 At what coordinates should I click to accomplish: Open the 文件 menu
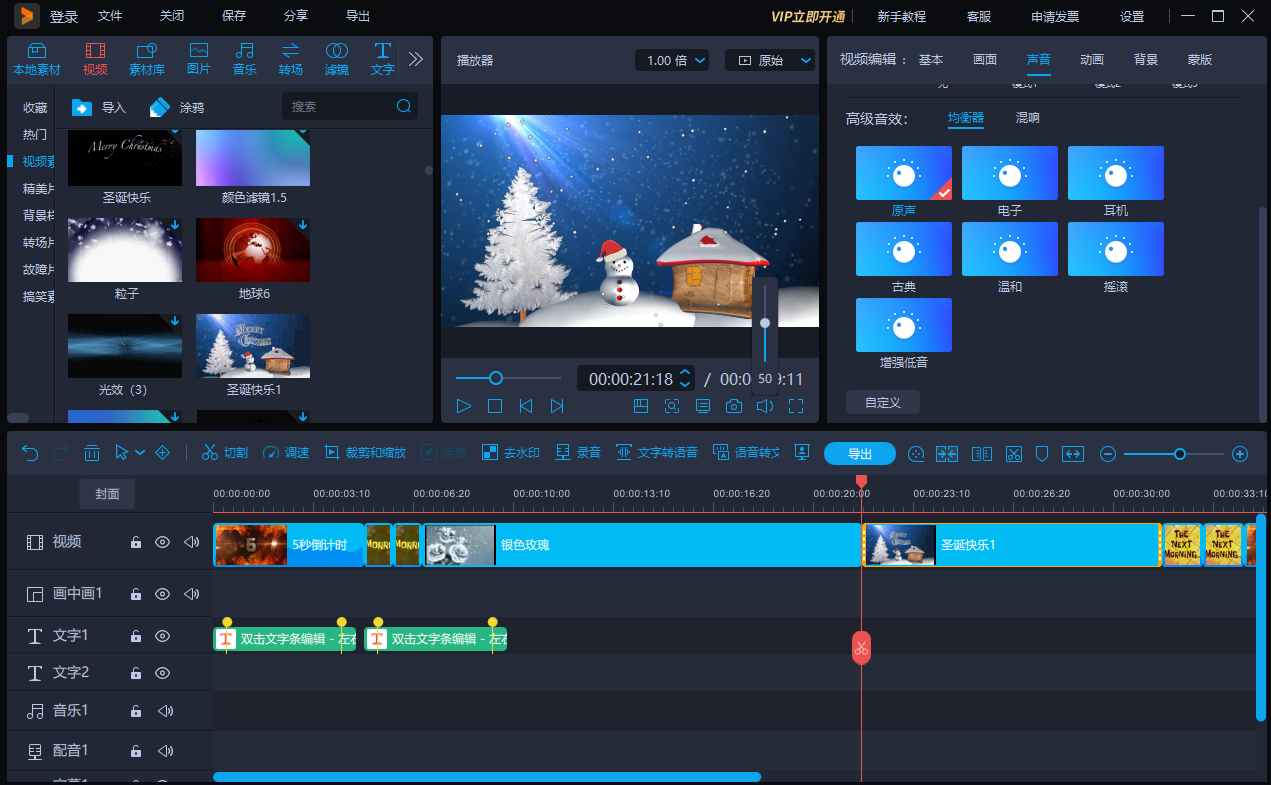click(x=110, y=15)
